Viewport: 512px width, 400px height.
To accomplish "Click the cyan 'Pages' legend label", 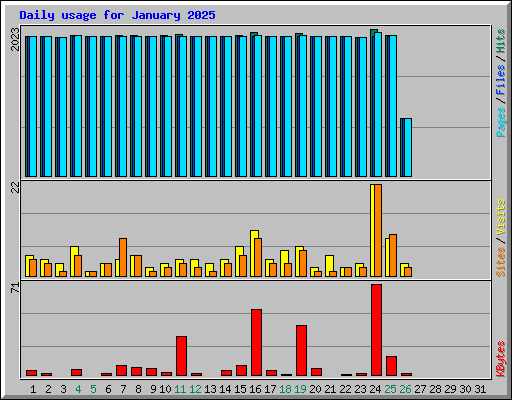I will [500, 122].
